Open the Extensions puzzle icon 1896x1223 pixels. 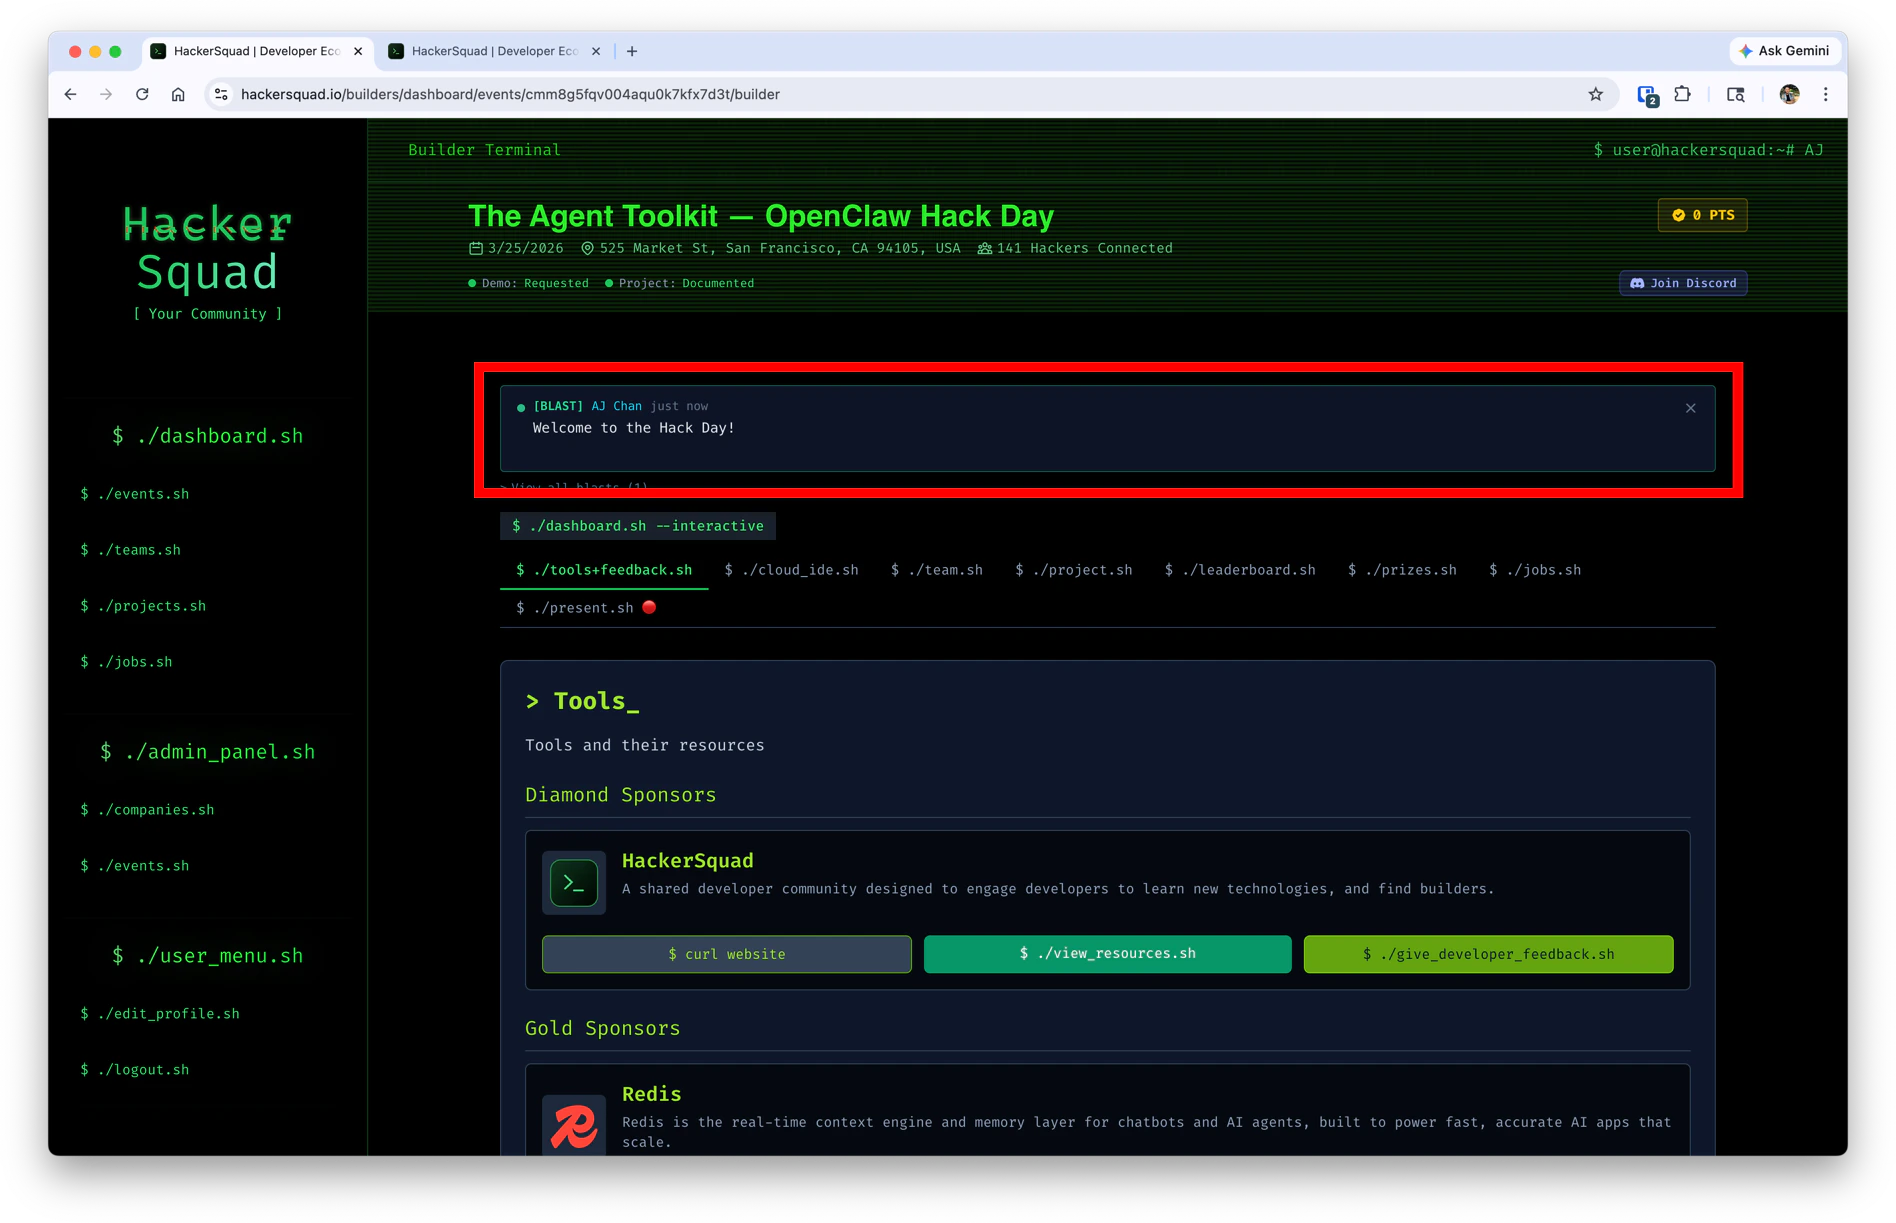point(1682,94)
